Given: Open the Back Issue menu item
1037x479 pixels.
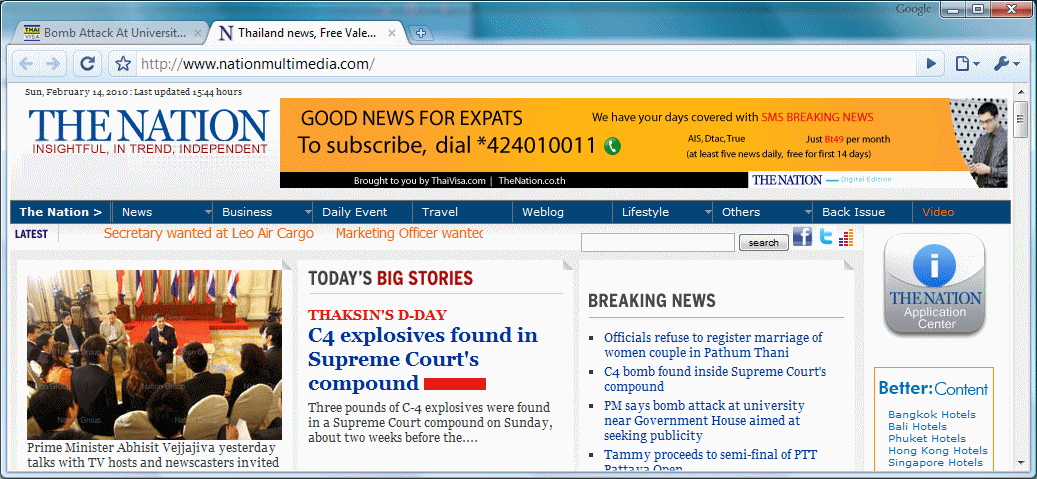Looking at the screenshot, I should click(853, 212).
